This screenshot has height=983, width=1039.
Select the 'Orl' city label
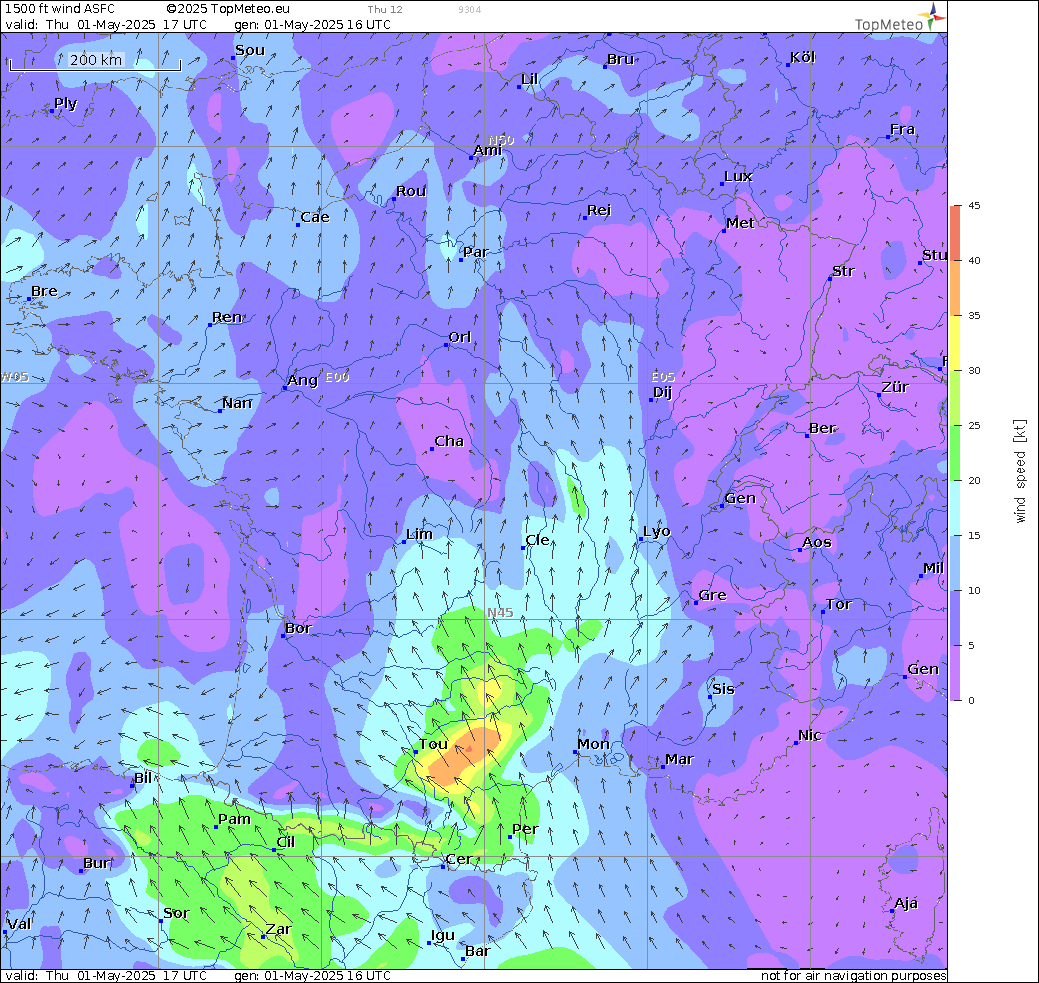(x=460, y=337)
